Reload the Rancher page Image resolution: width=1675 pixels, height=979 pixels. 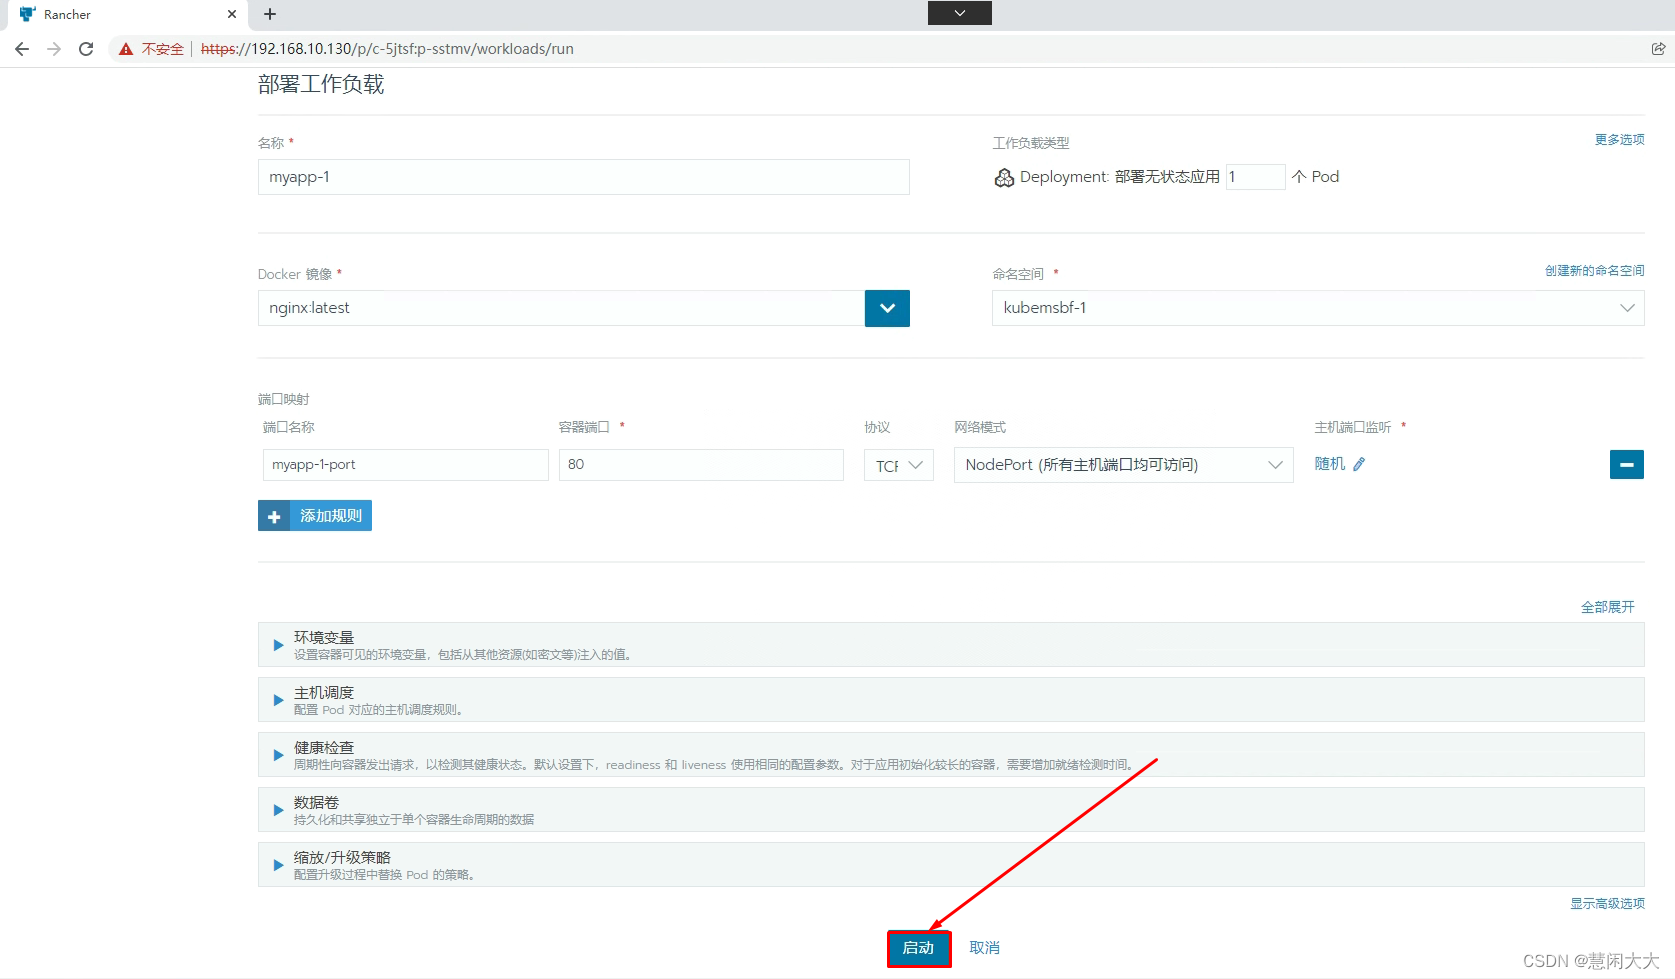coord(86,49)
